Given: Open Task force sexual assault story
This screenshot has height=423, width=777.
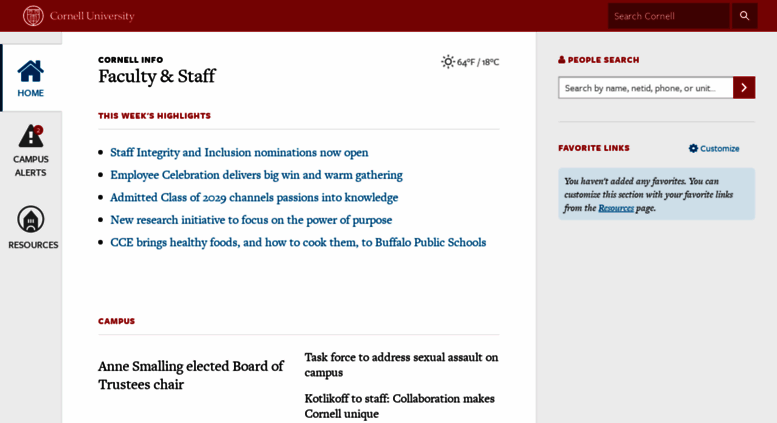Looking at the screenshot, I should point(401,365).
